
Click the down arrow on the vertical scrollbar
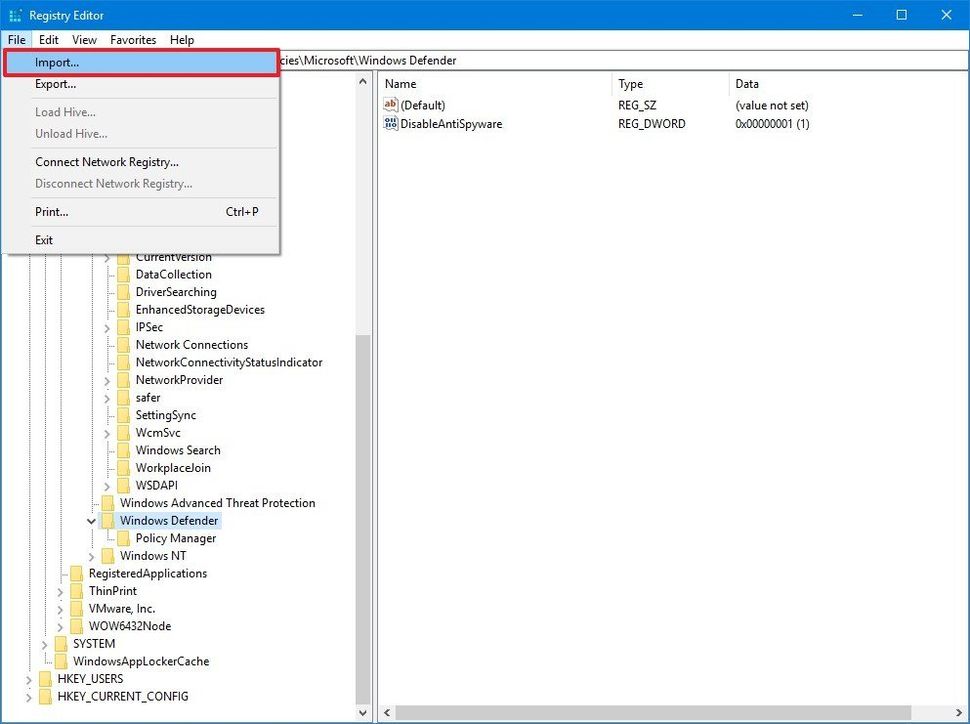[363, 712]
